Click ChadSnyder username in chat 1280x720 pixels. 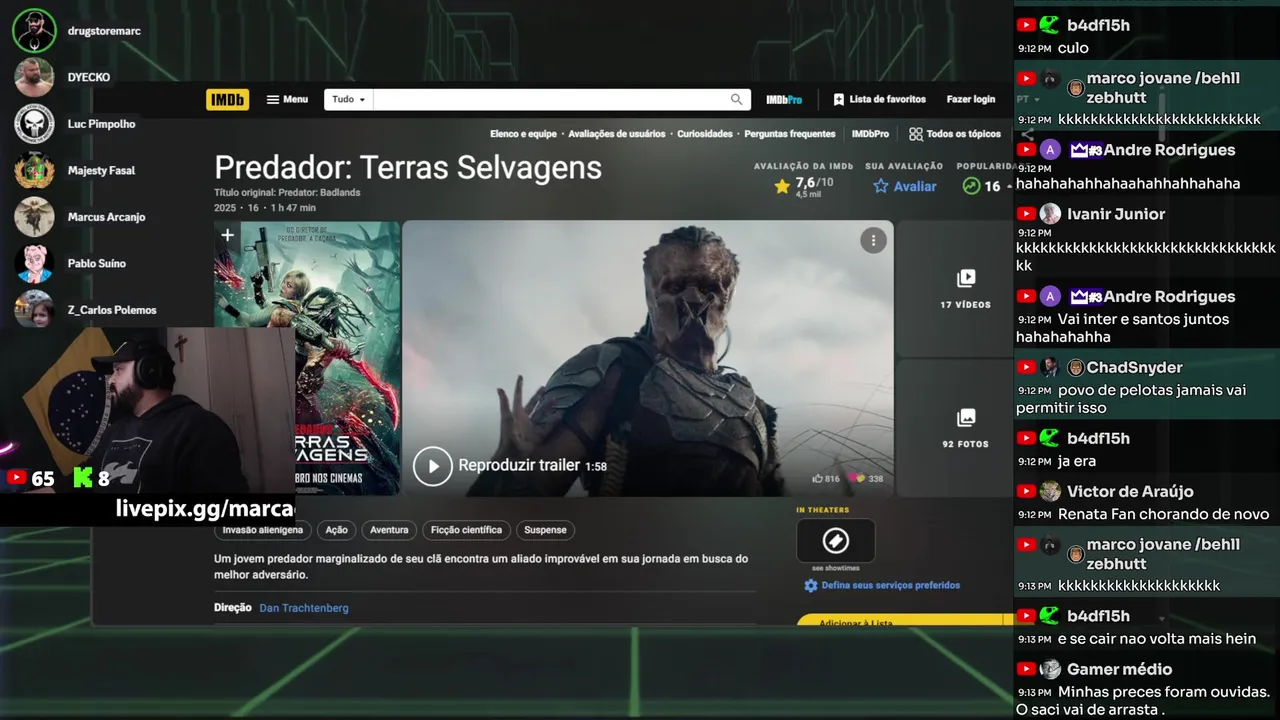[x=1134, y=368]
